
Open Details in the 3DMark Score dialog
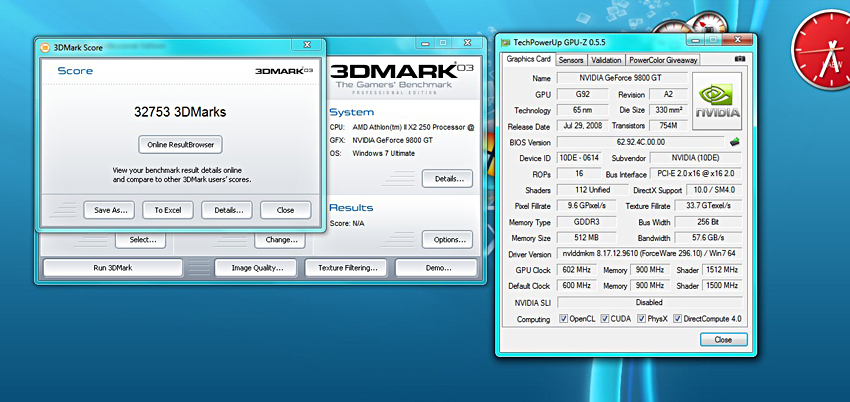coord(227,210)
